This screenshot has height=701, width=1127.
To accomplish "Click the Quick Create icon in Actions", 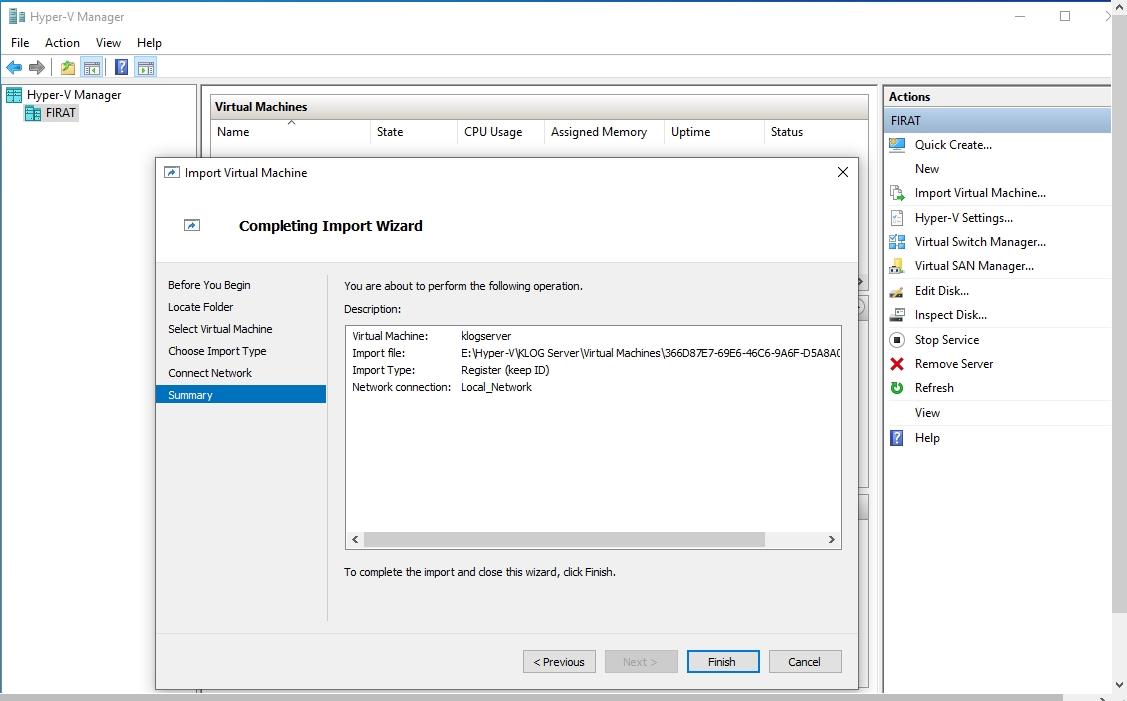I will pos(897,145).
